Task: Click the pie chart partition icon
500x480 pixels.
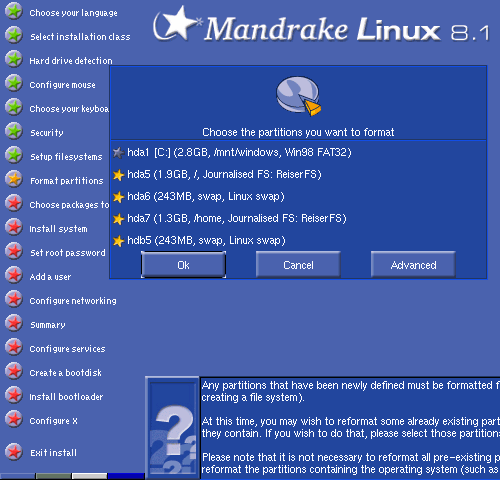Action: click(298, 96)
